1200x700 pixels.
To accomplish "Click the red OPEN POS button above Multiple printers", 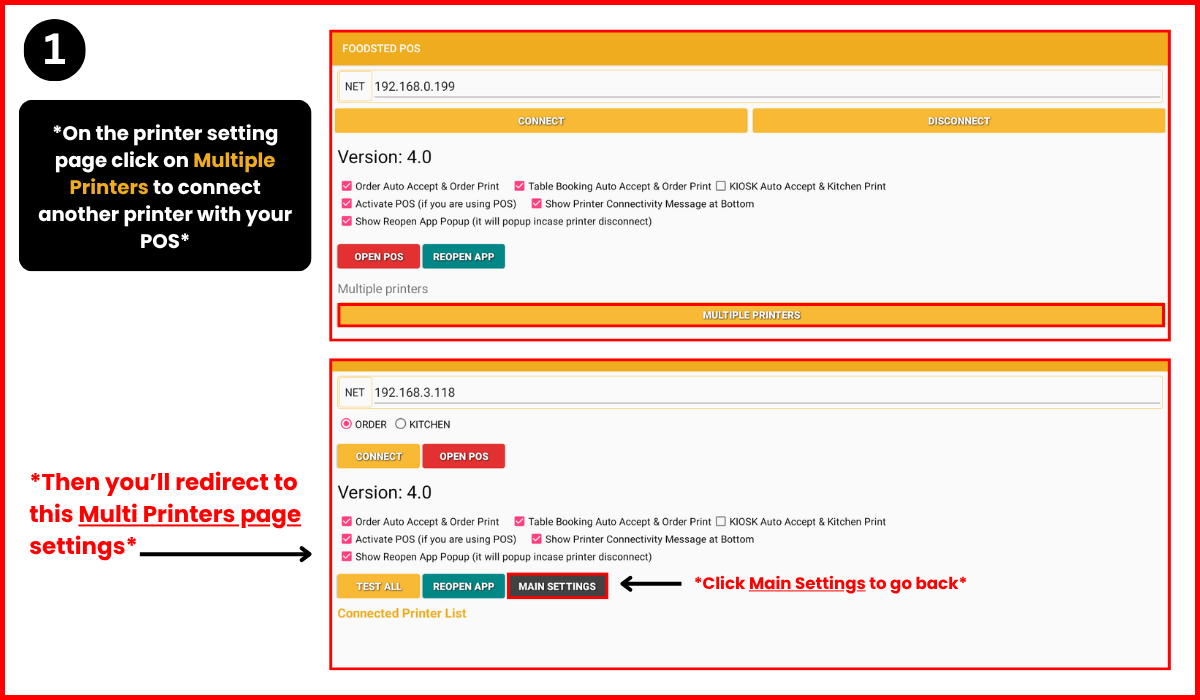I will [x=379, y=257].
